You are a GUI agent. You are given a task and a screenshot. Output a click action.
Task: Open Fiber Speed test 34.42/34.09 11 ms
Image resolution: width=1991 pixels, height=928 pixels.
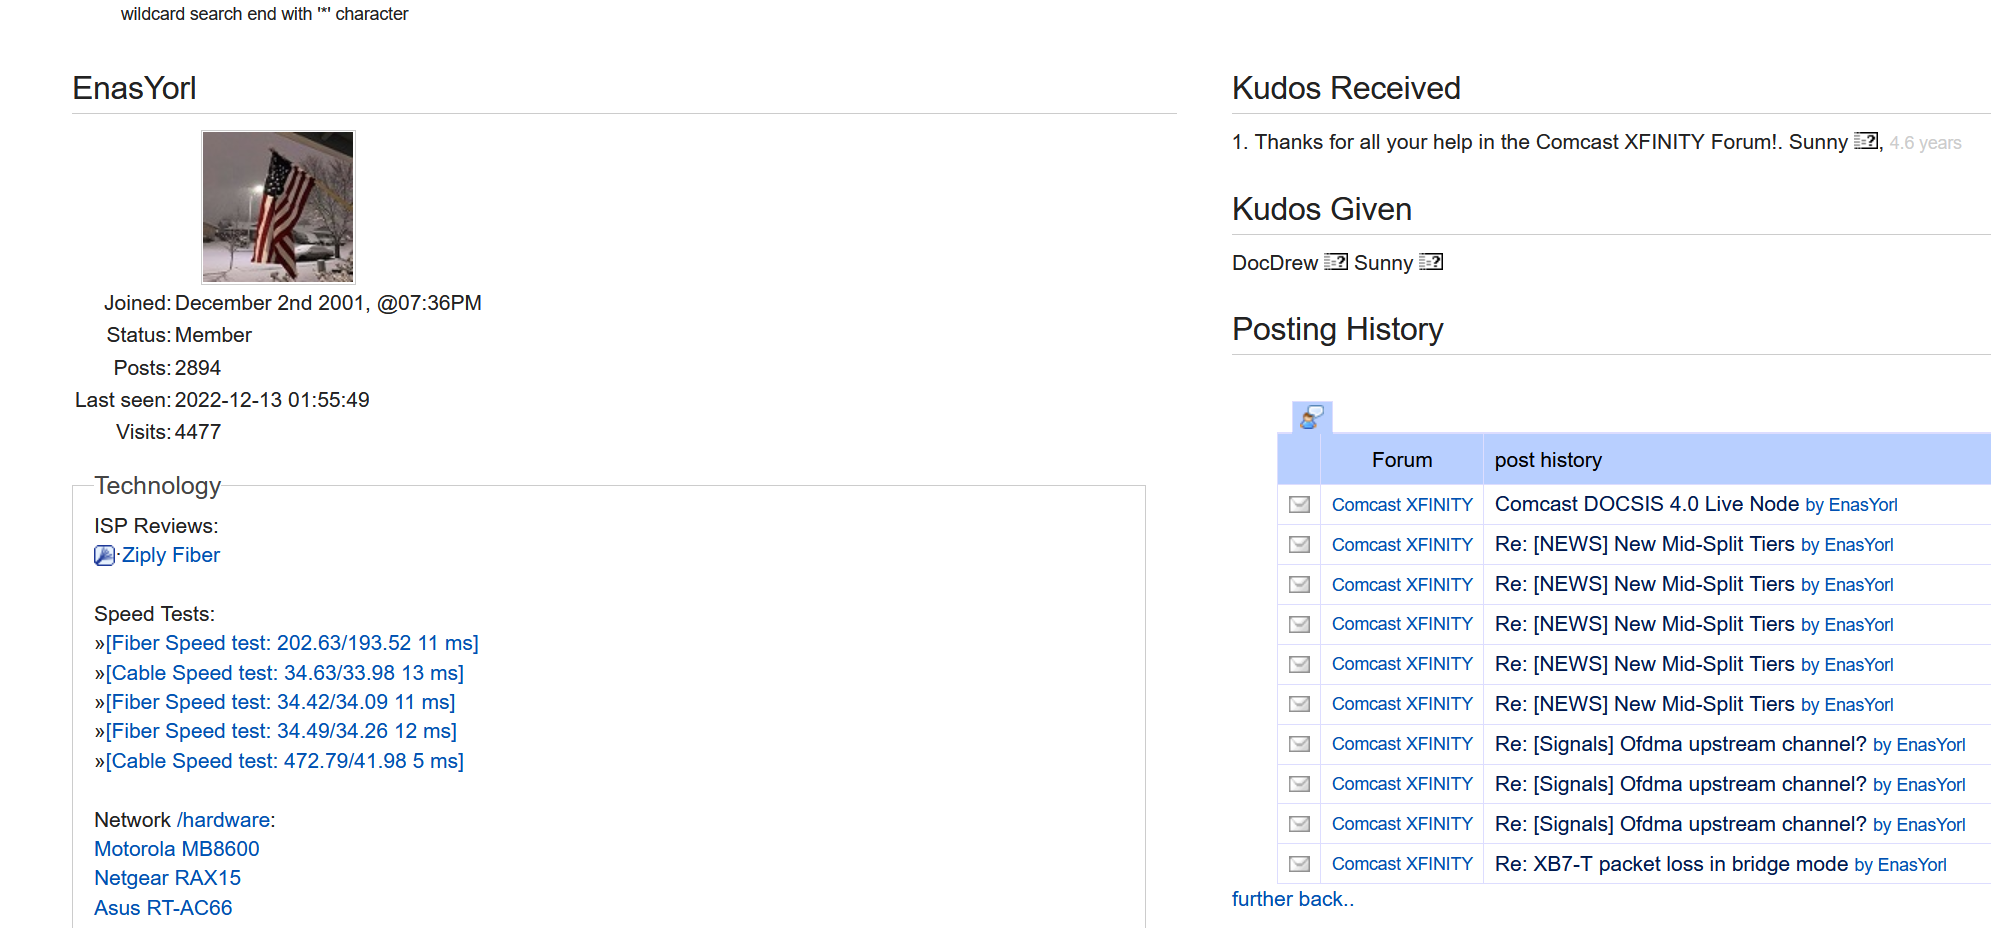(281, 702)
